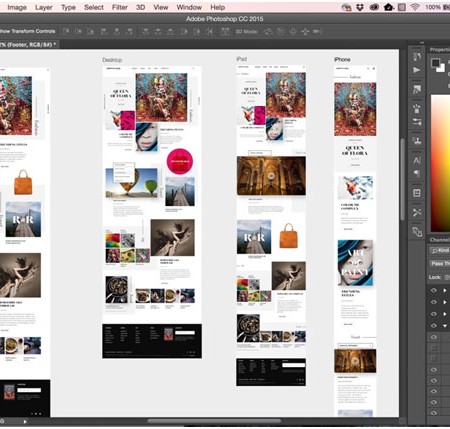Expand the topmost collapsed layer group arrow

[x=445, y=290]
